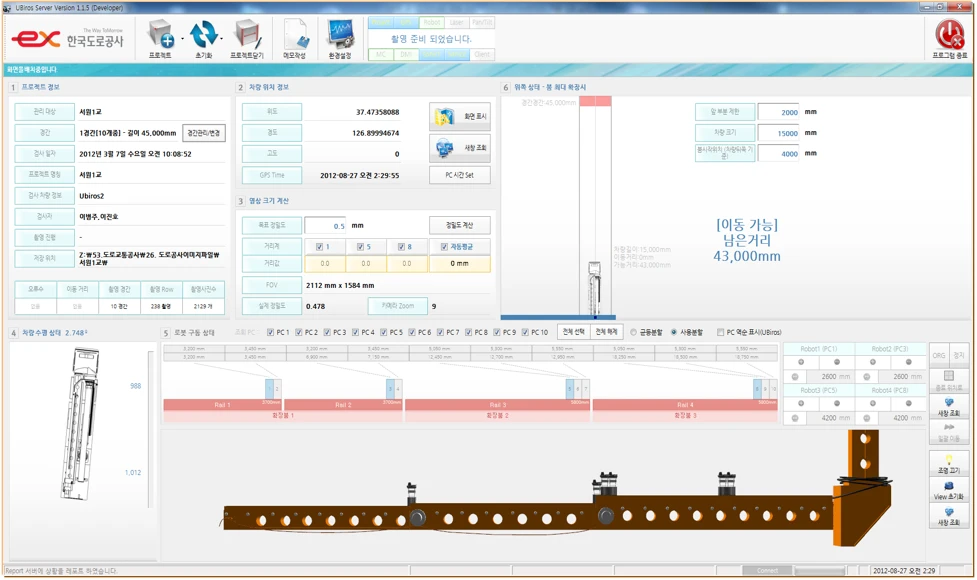
Task: Open the 환경설정 monitor settings icon
Action: click(x=340, y=34)
